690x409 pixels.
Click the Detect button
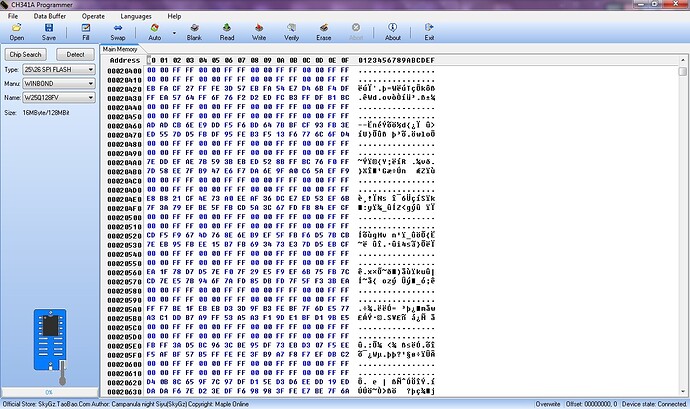tap(75, 53)
